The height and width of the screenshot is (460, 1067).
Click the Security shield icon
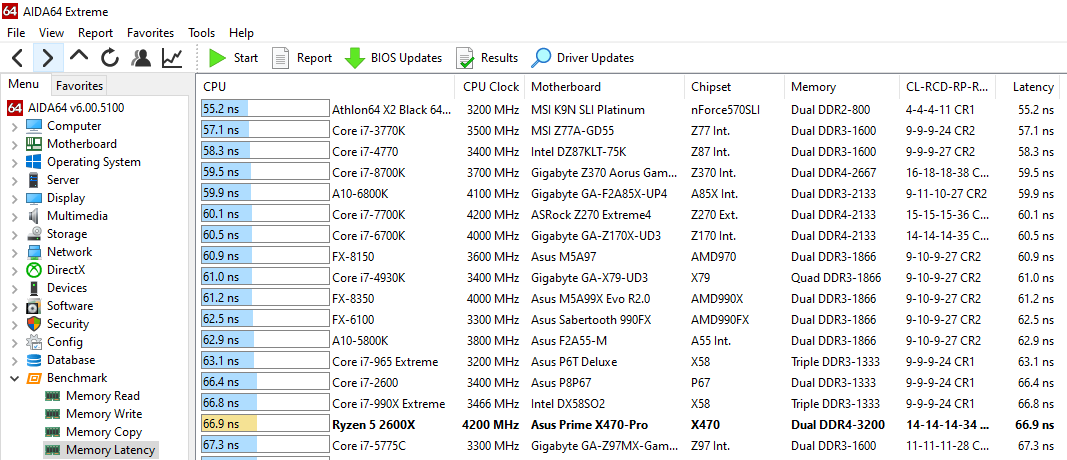tap(34, 324)
